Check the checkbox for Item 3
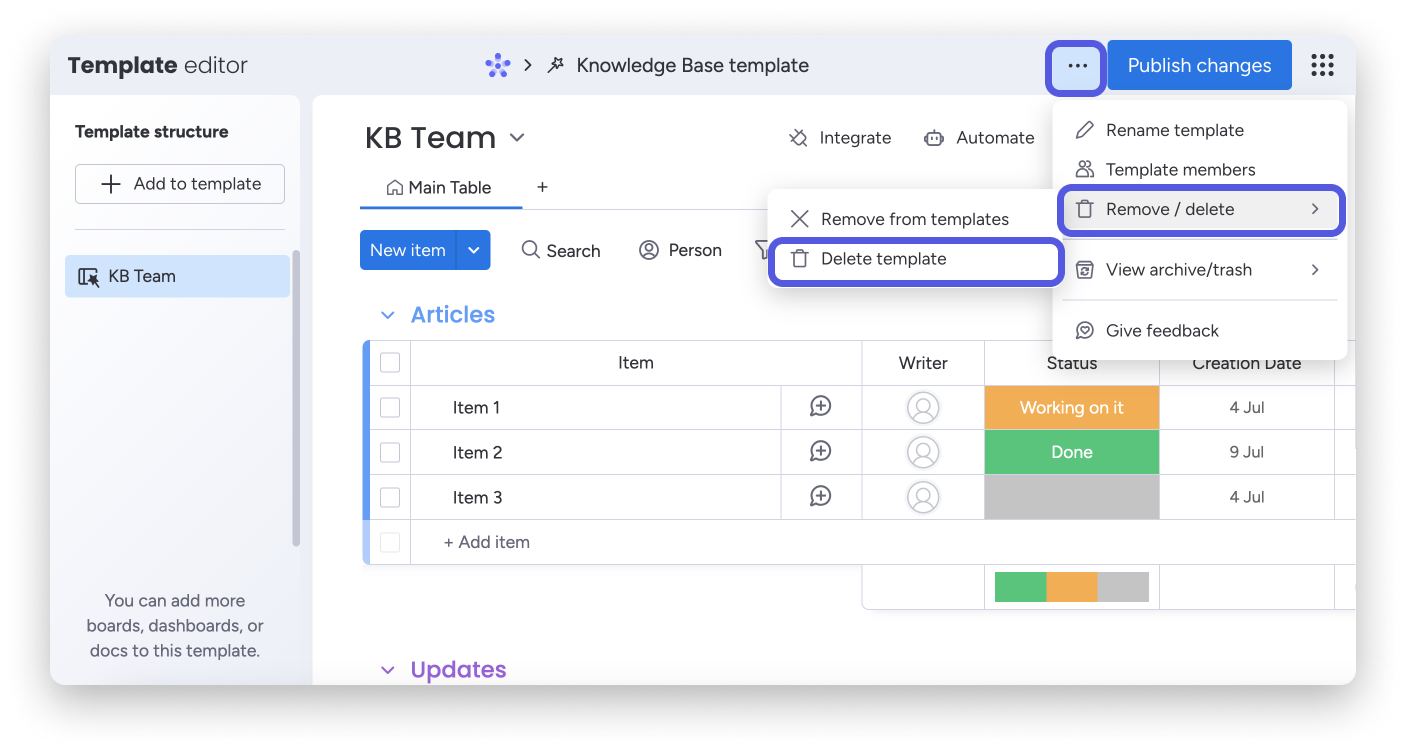Screen dimensions: 1406x750 click(390, 497)
